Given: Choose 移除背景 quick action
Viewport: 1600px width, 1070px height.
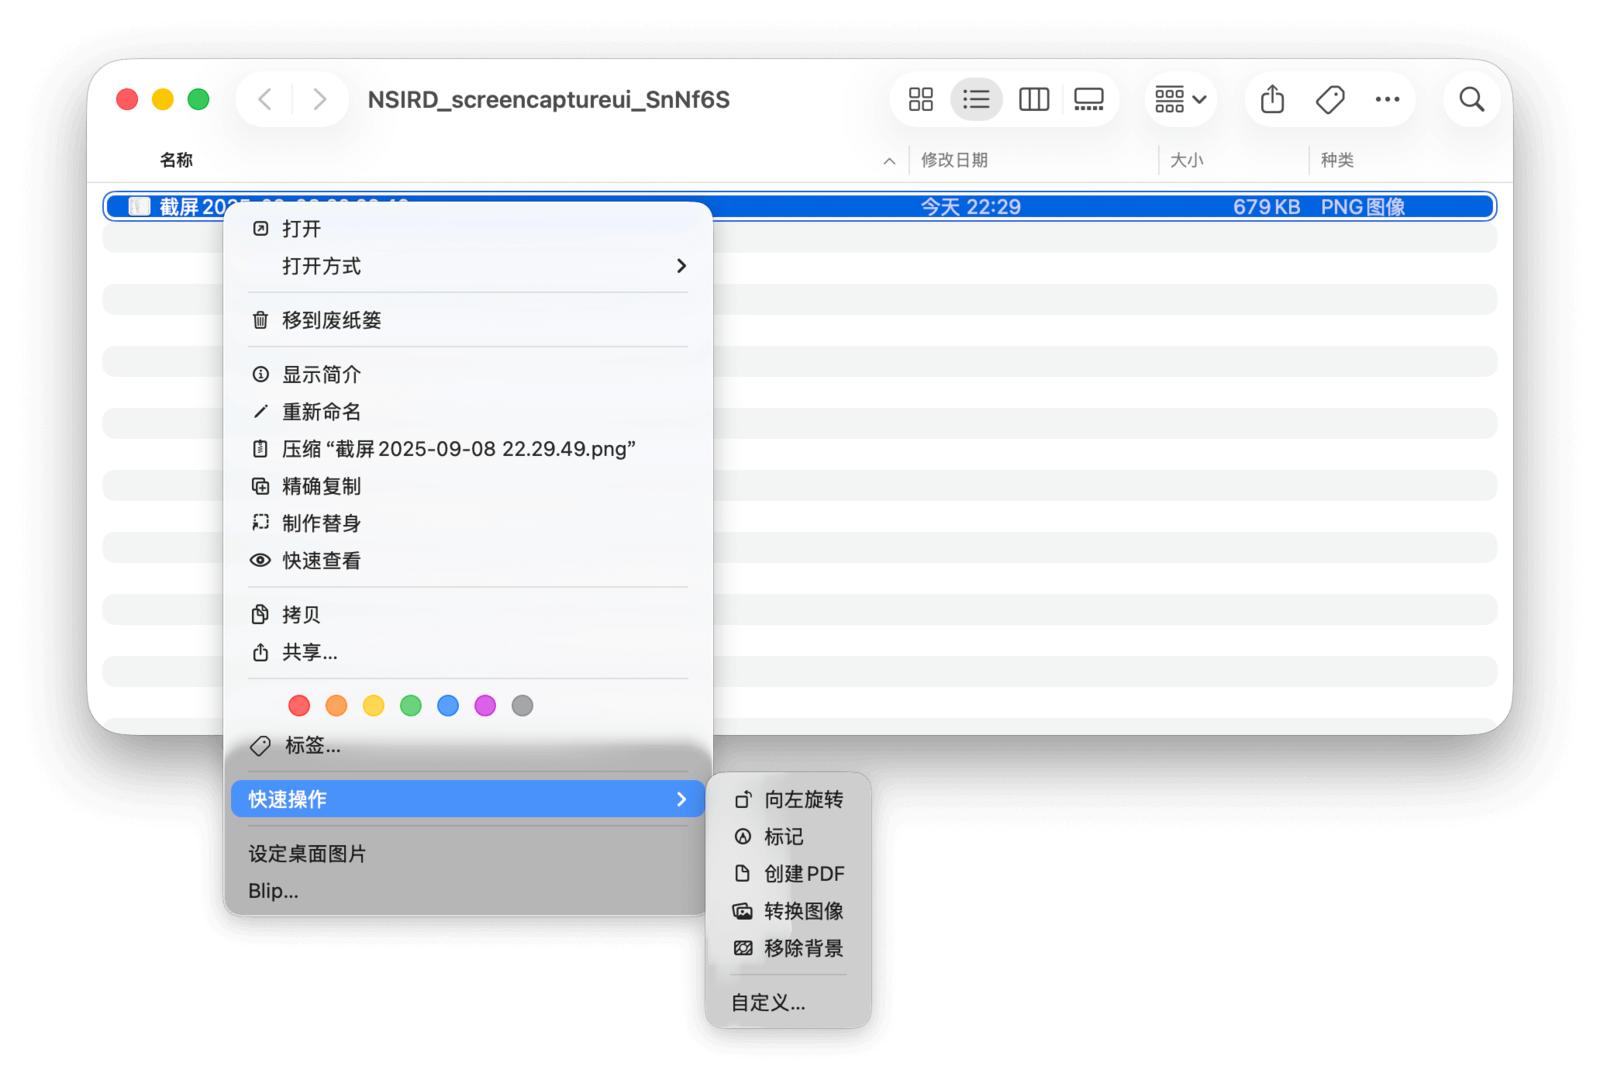Looking at the screenshot, I should pos(803,948).
